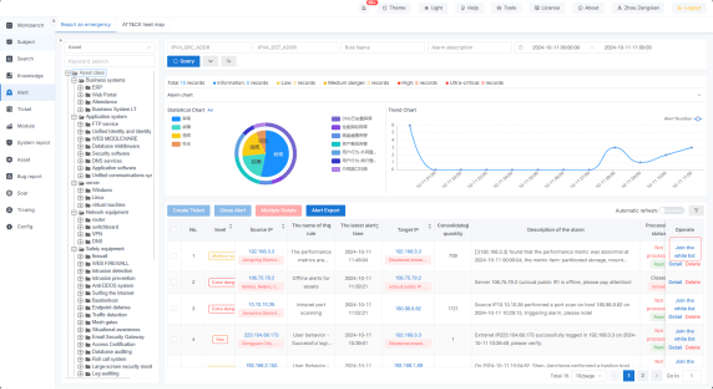Image resolution: width=713 pixels, height=389 pixels.
Task: Click the Alert Export button
Action: 326,210
